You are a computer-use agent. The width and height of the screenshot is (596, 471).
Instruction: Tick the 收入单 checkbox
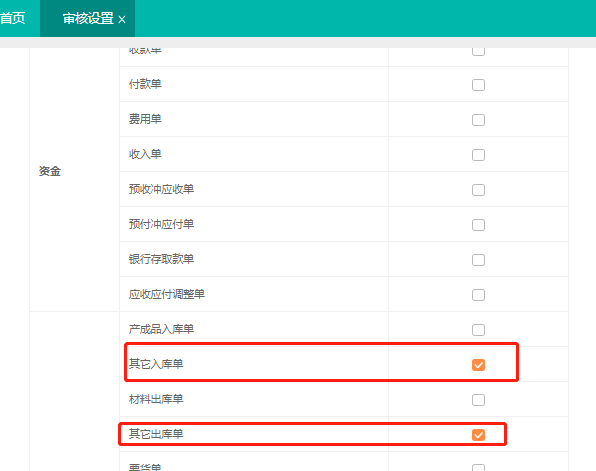pos(478,155)
